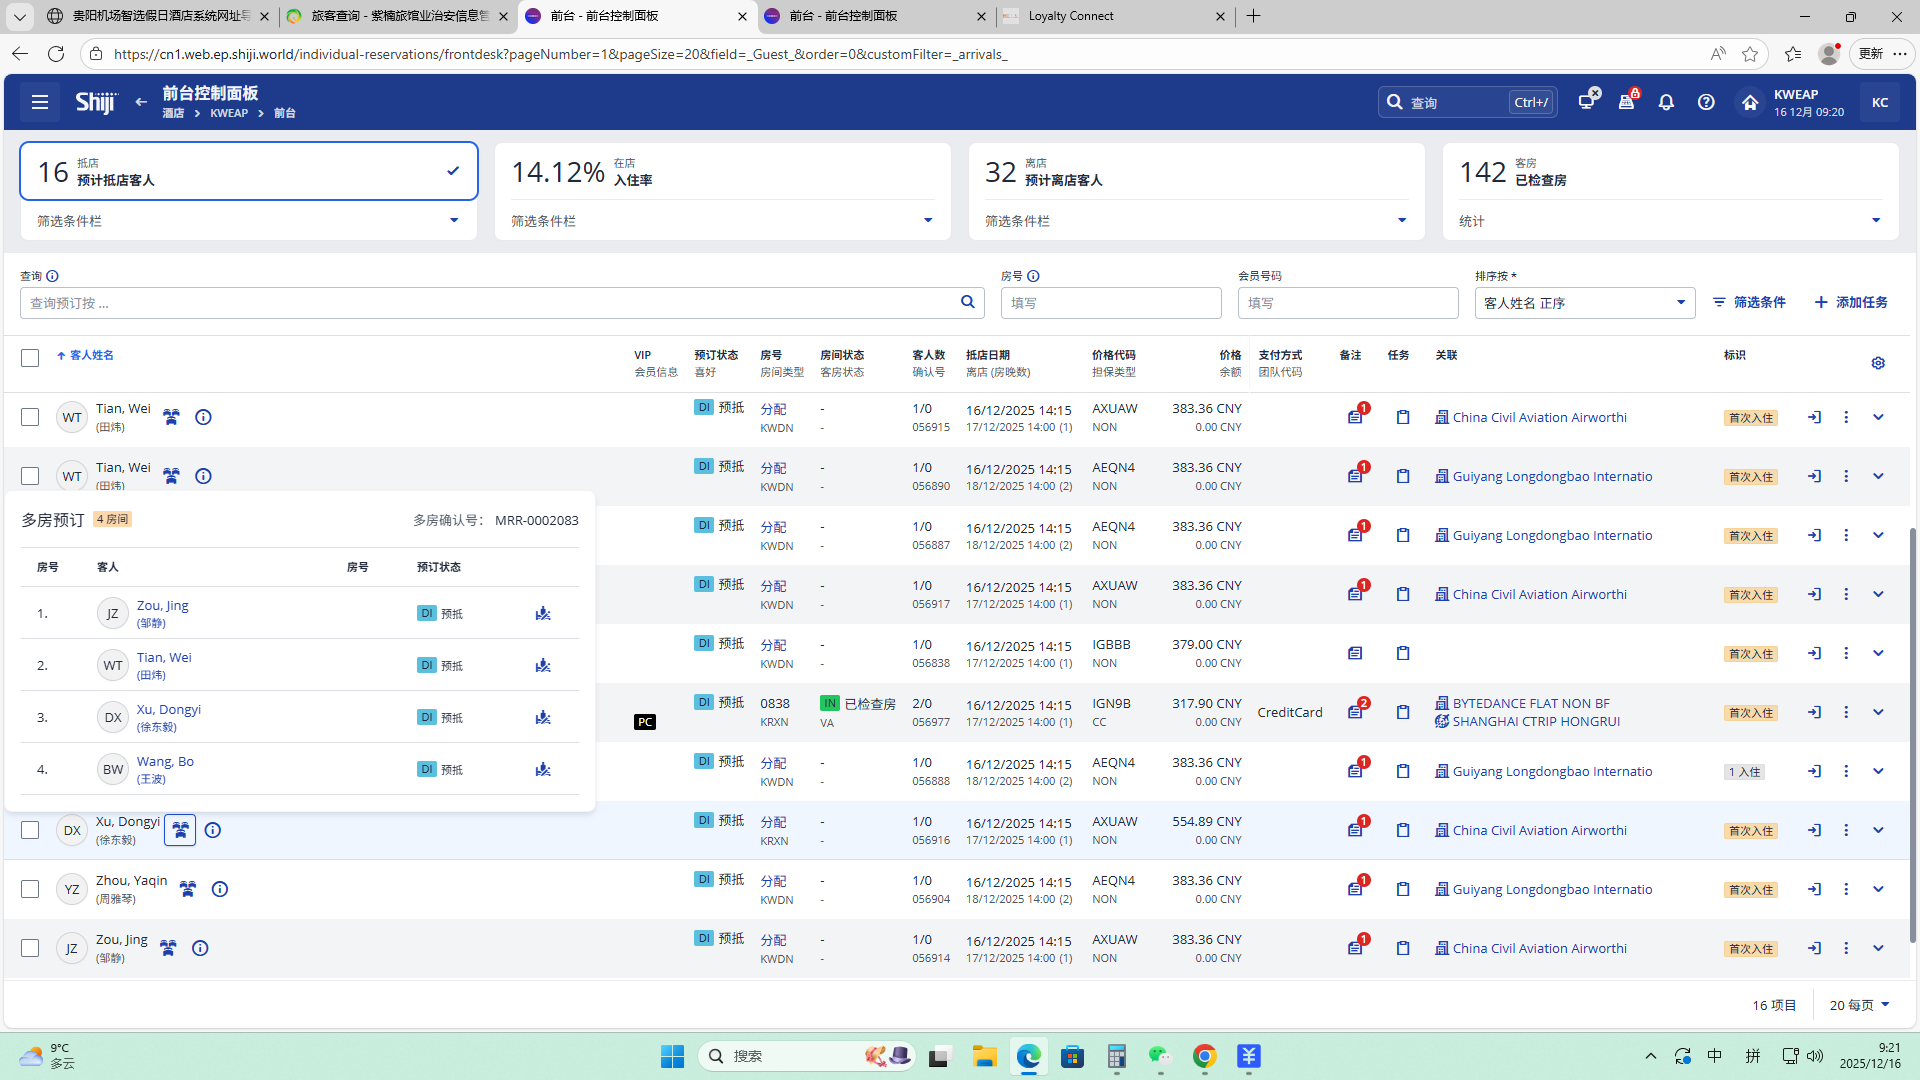Select checkbox for Zhou, Yaqin row
The width and height of the screenshot is (1920, 1080).
(30, 889)
